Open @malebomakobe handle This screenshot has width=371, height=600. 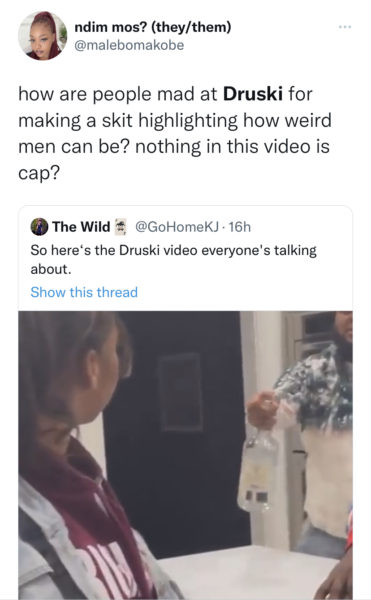tap(129, 45)
